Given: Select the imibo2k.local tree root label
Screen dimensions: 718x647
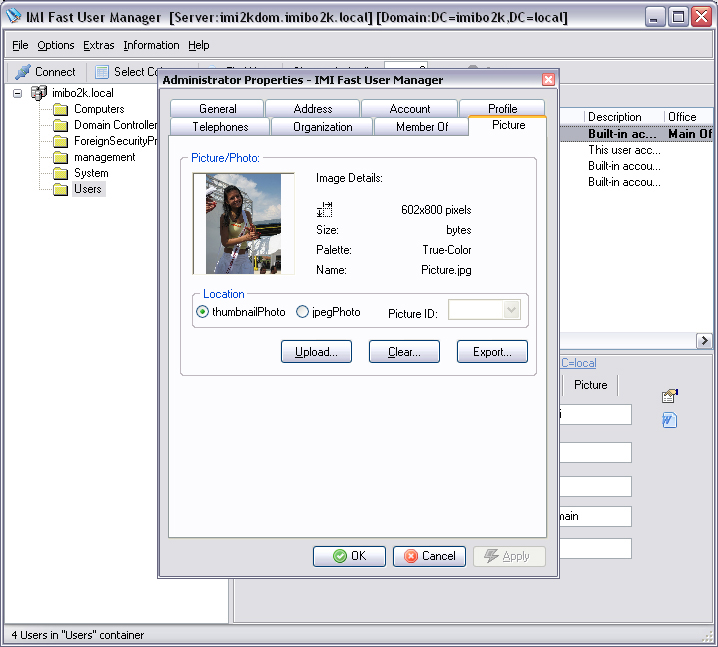Looking at the screenshot, I should (x=83, y=93).
